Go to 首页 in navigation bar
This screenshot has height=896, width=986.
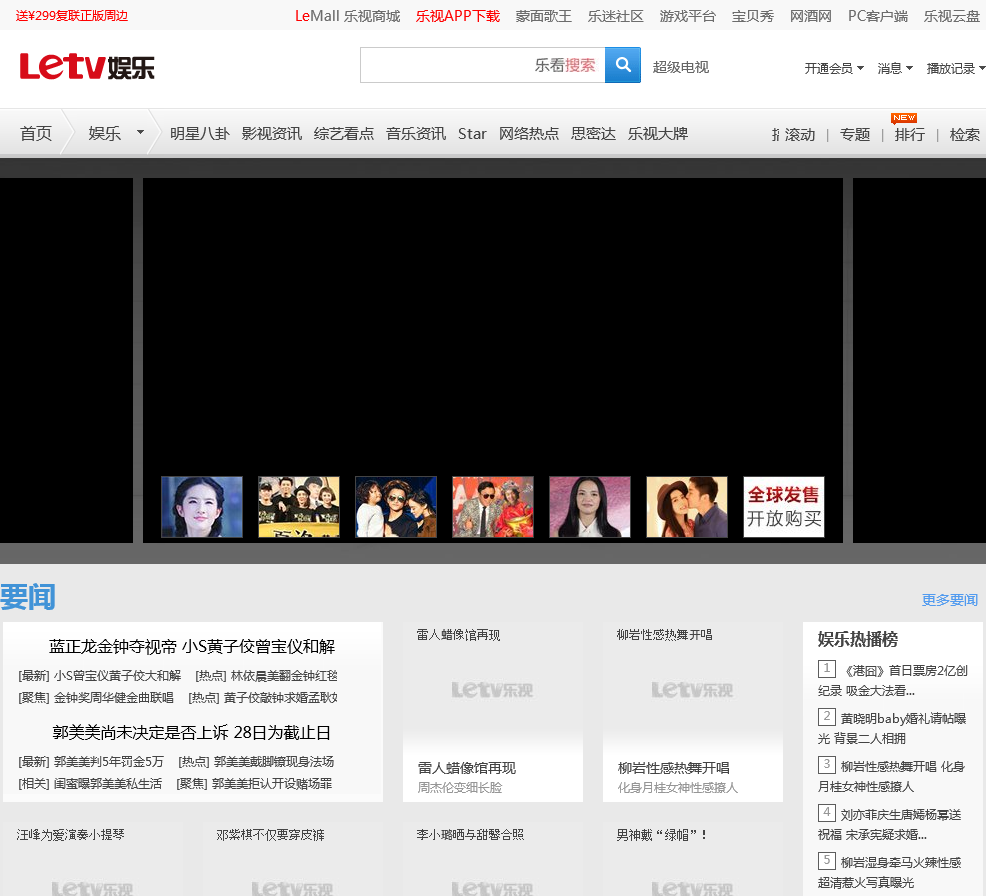click(36, 133)
